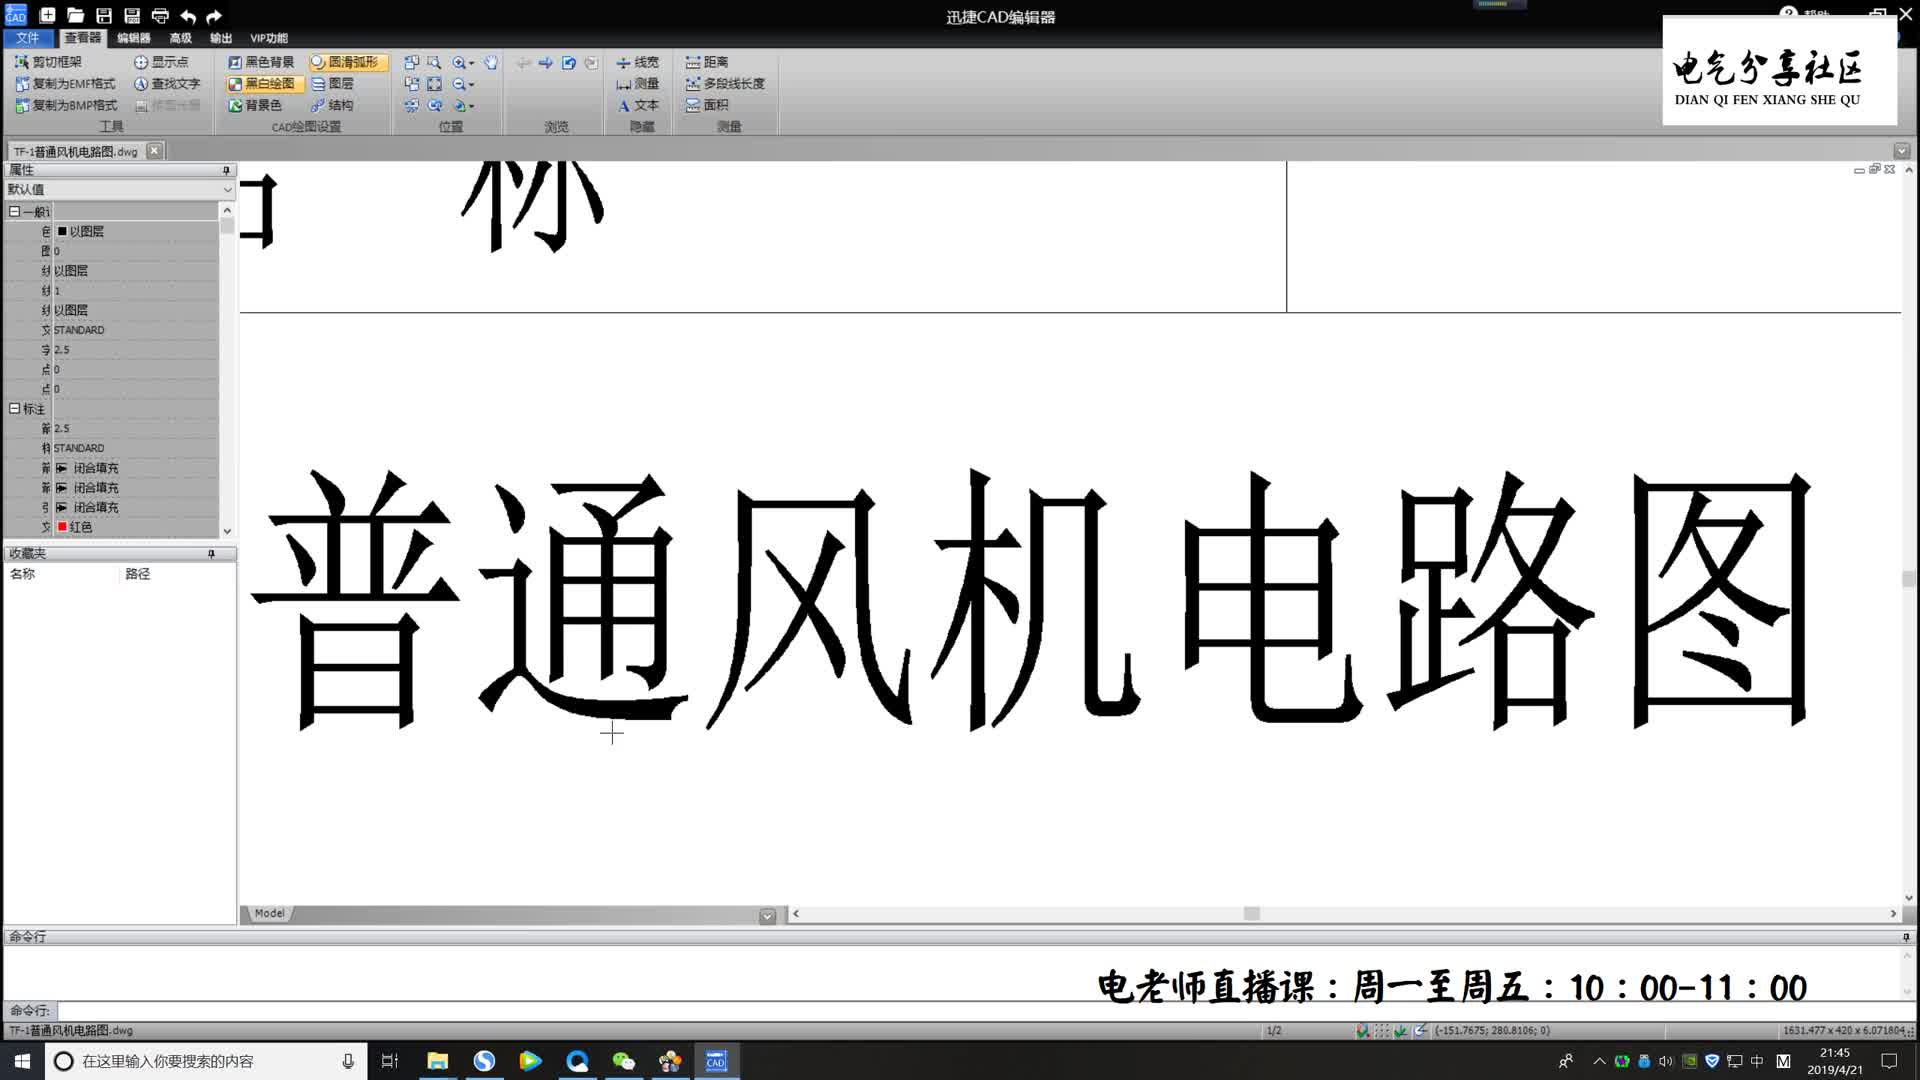
Task: Click the Save floppy disk icon
Action: [103, 16]
